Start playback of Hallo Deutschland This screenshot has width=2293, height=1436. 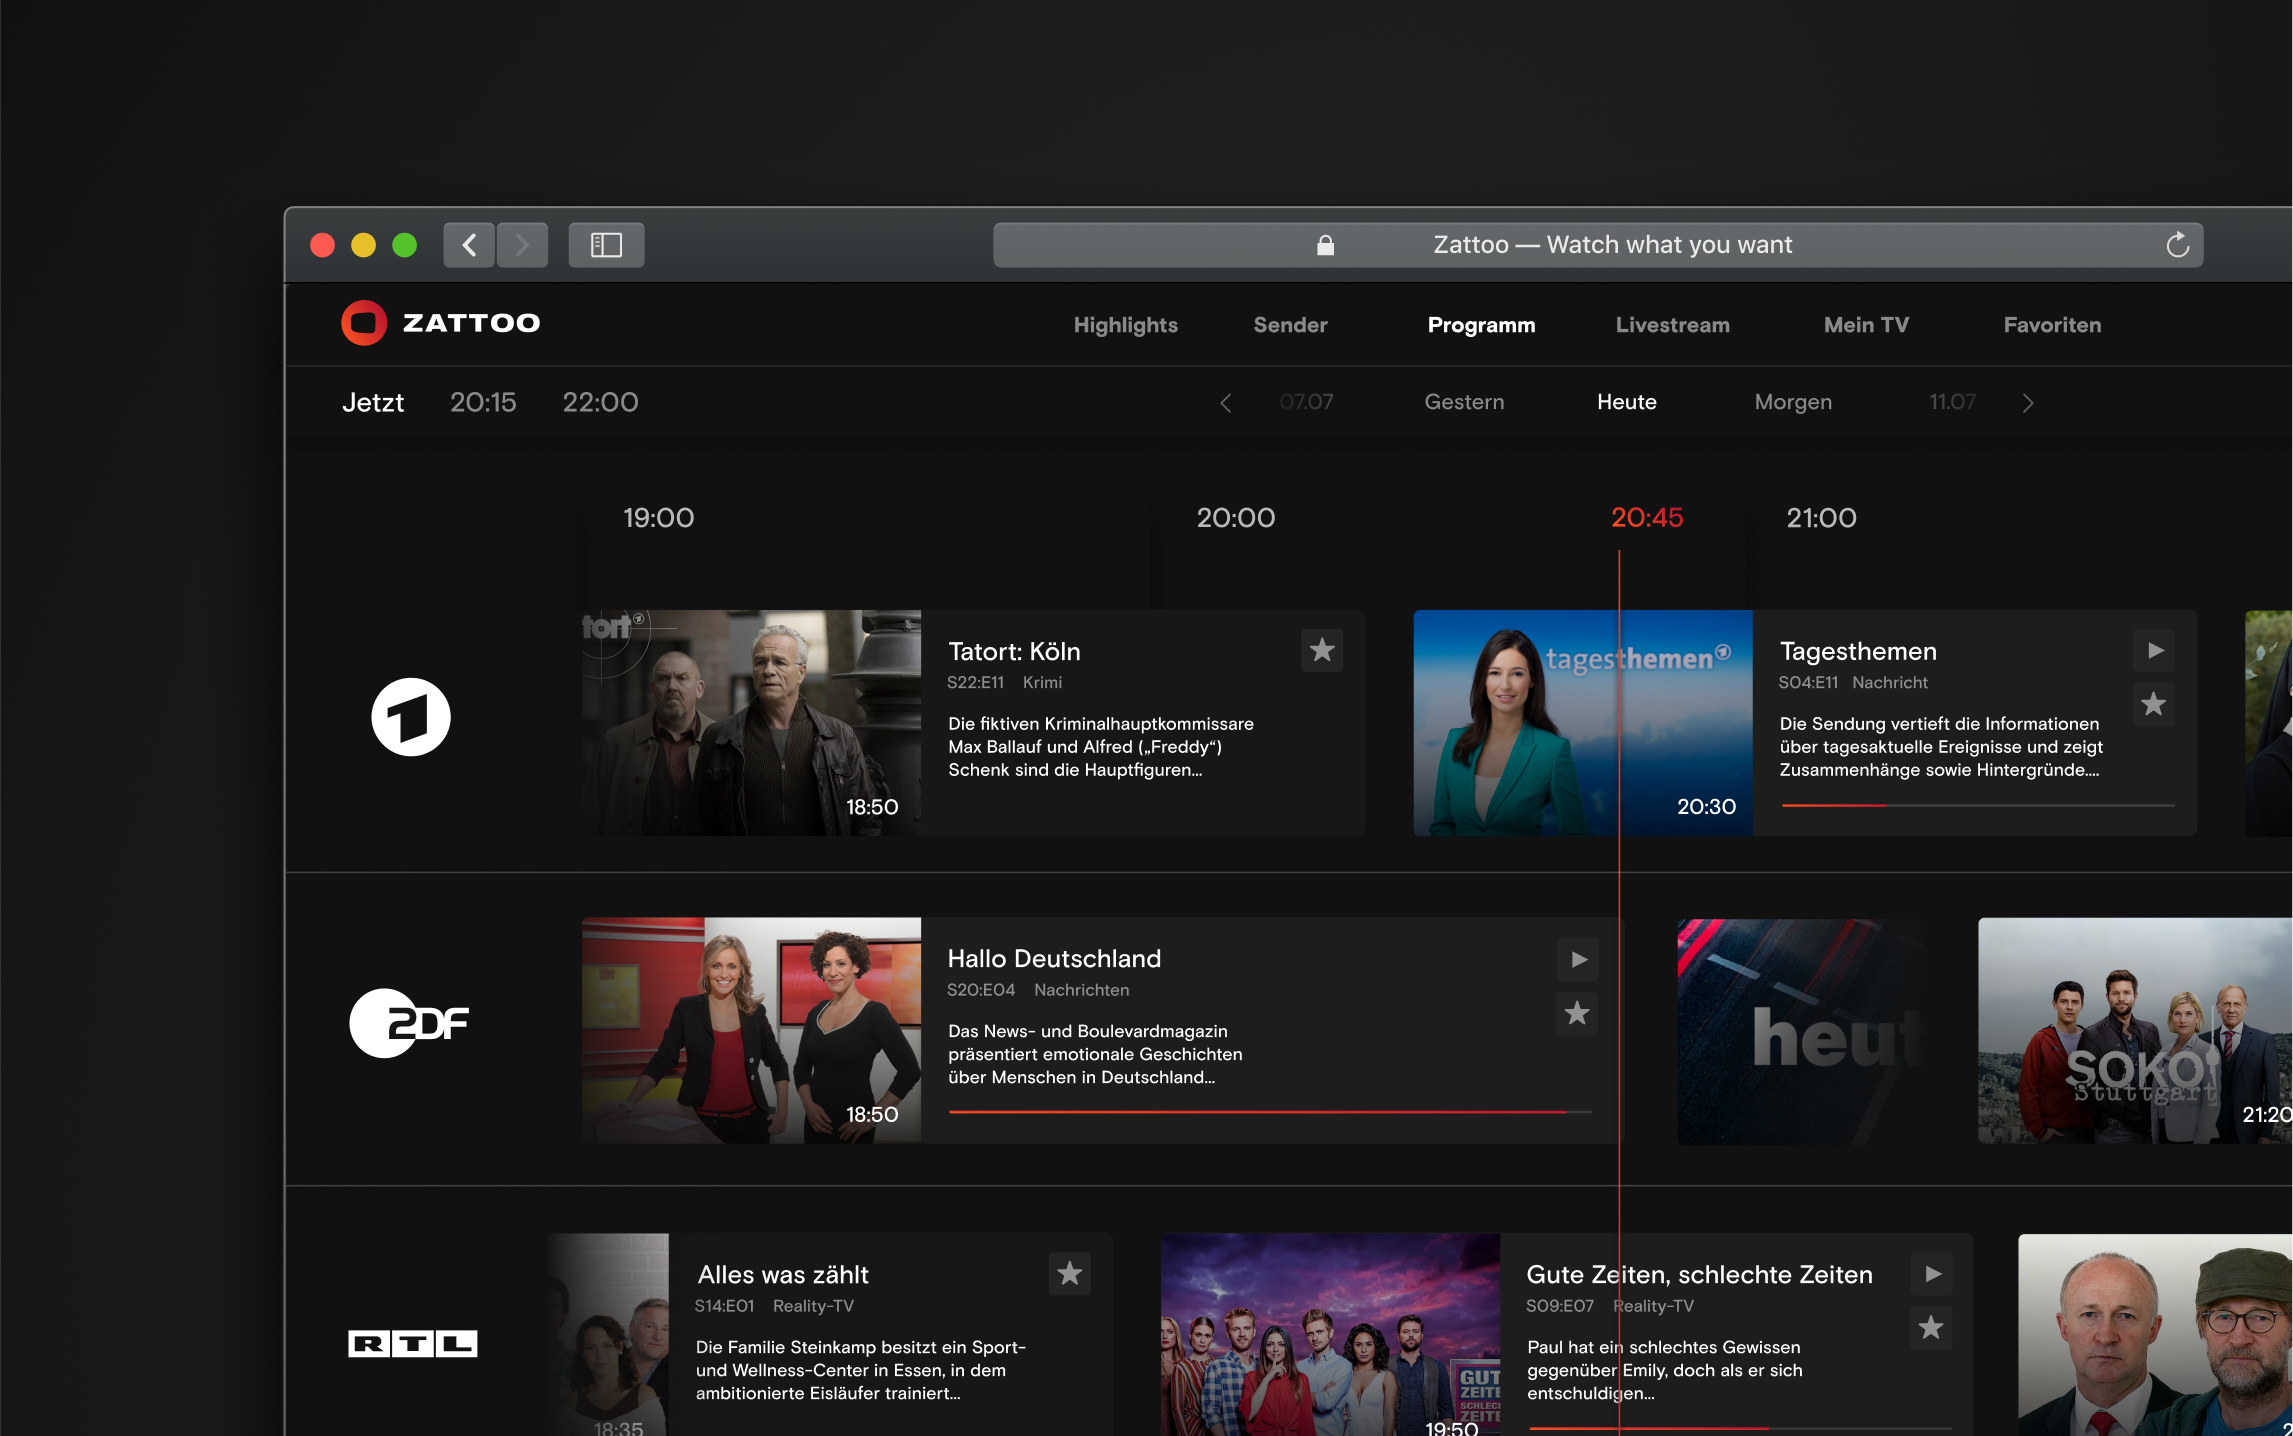pyautogui.click(x=1578, y=959)
